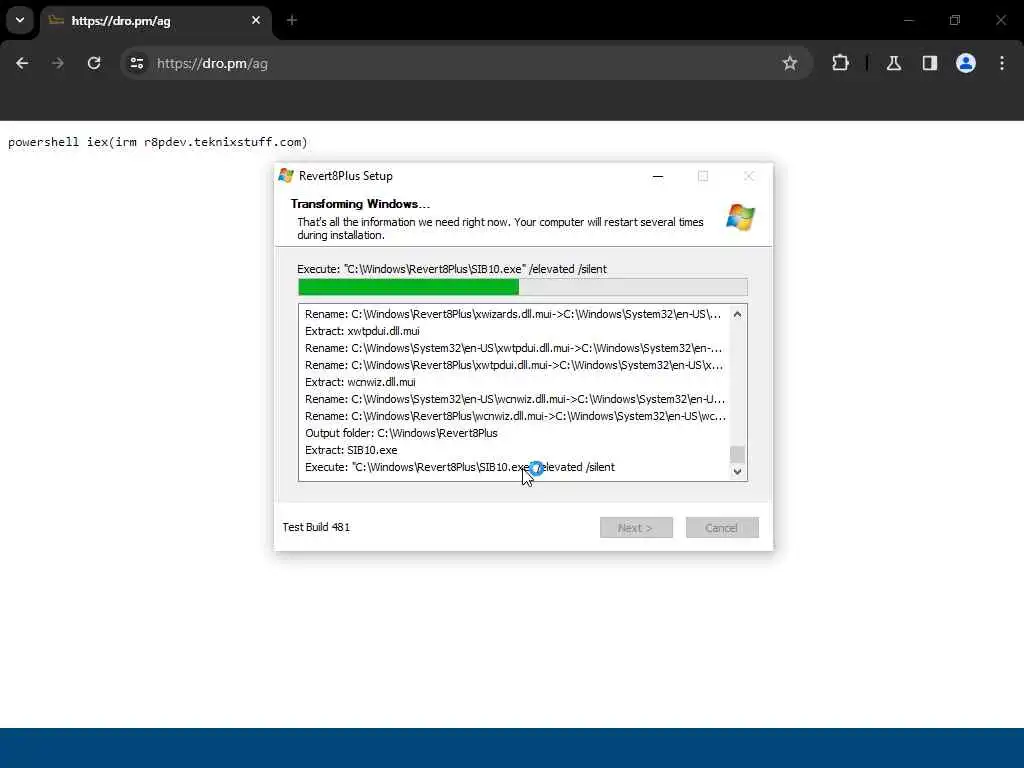Expand the tab search dropdown arrow
The height and width of the screenshot is (768, 1024).
click(x=20, y=20)
